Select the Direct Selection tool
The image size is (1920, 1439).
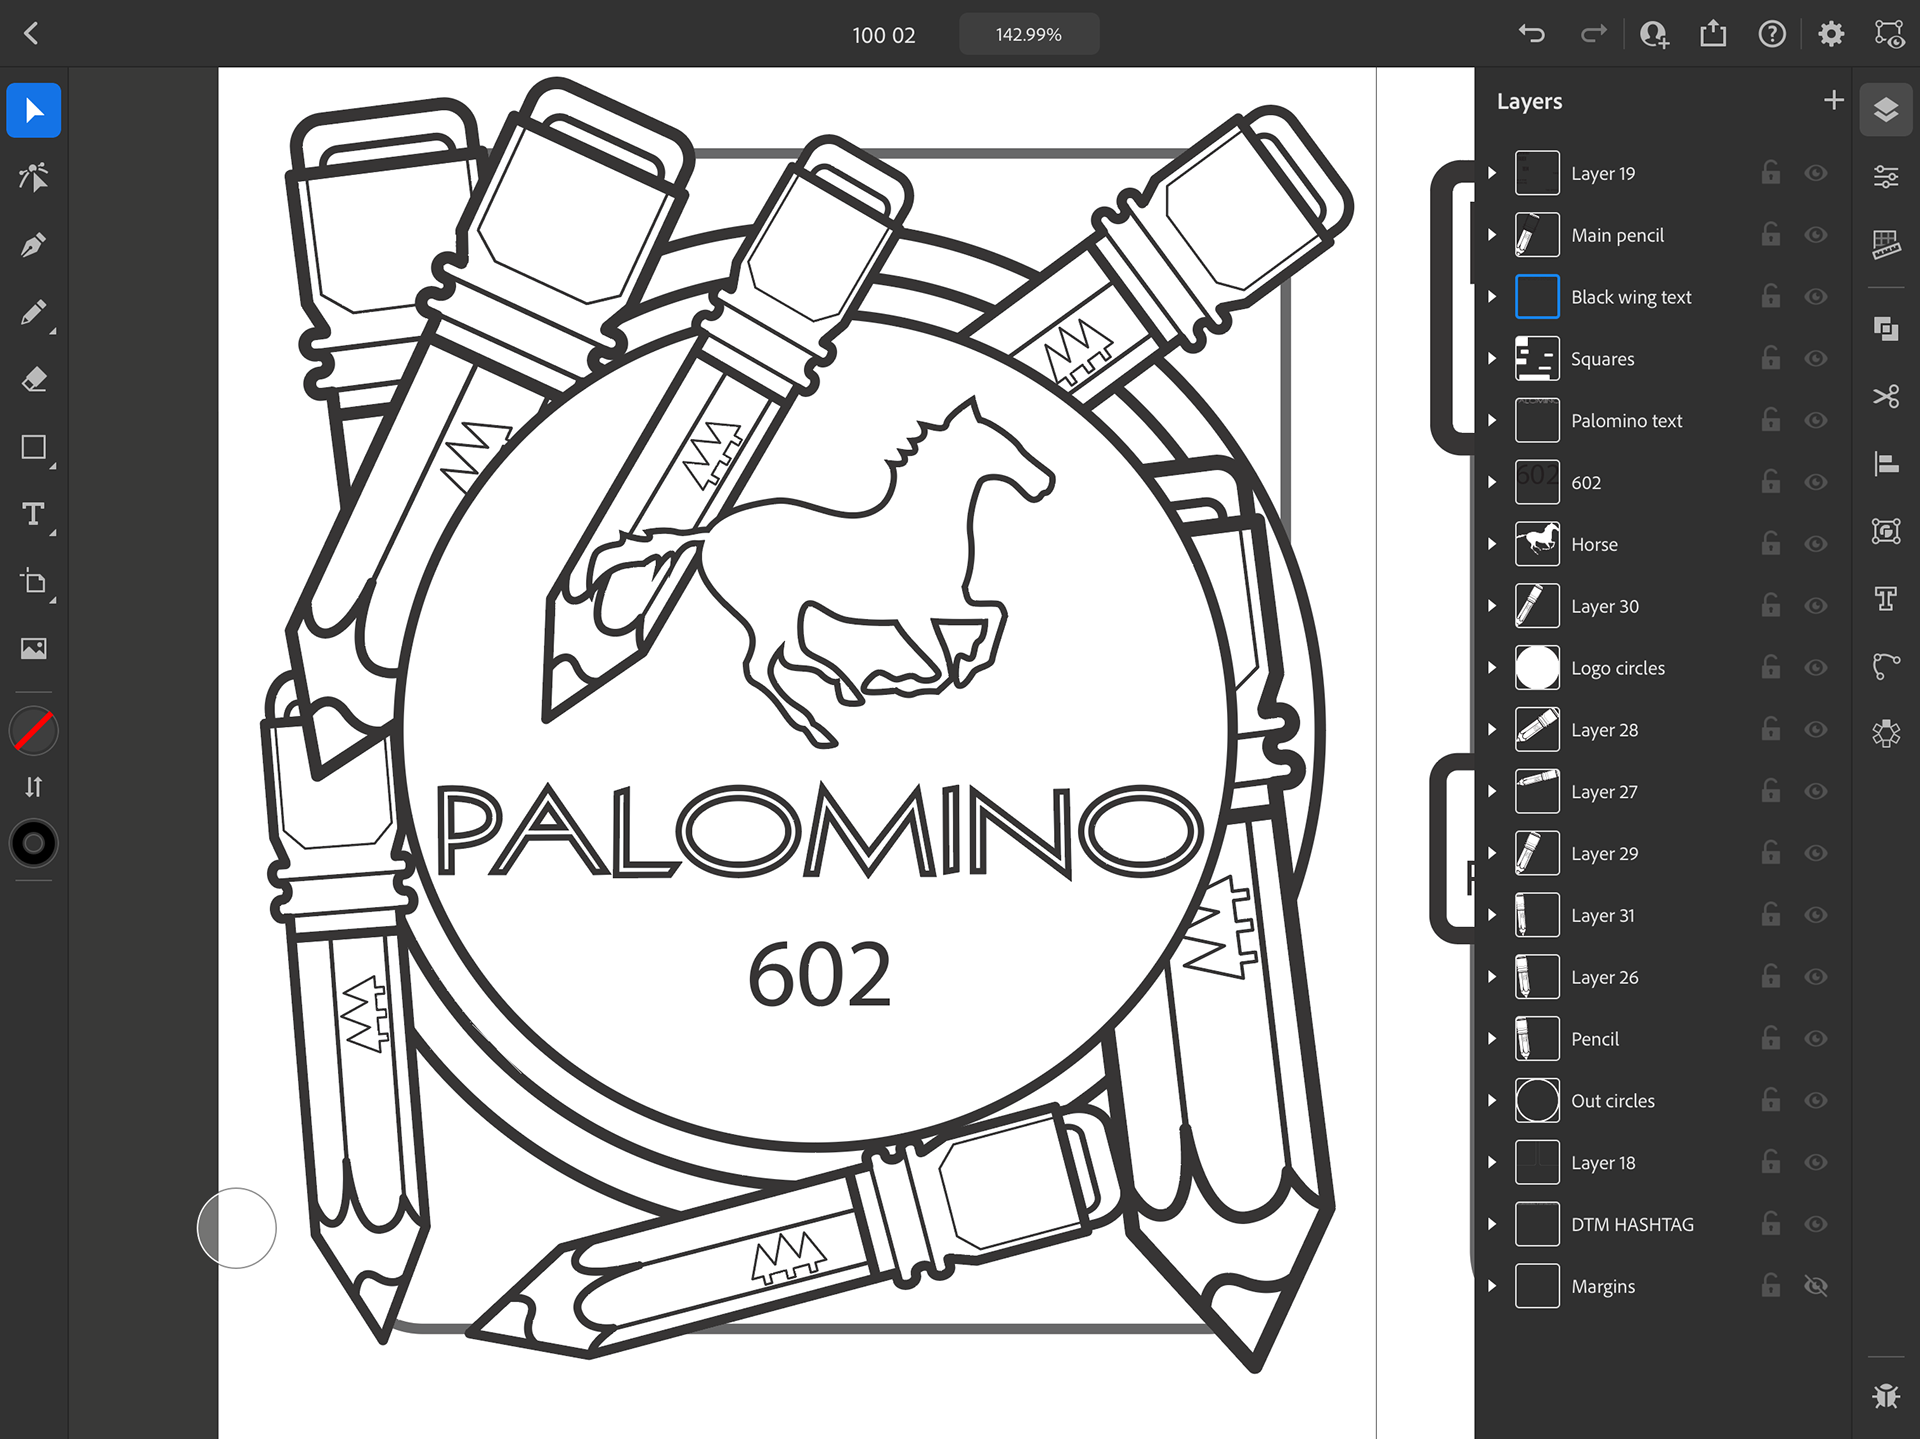[x=34, y=177]
